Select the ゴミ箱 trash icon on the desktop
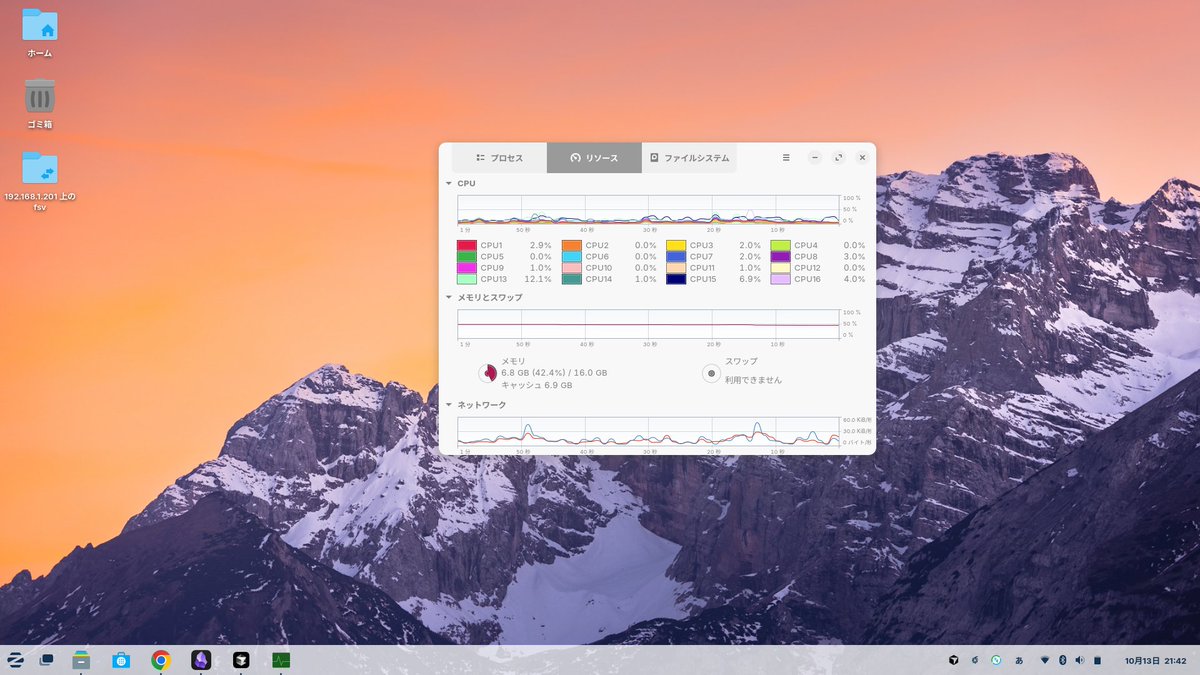This screenshot has height=675, width=1200. tap(40, 104)
